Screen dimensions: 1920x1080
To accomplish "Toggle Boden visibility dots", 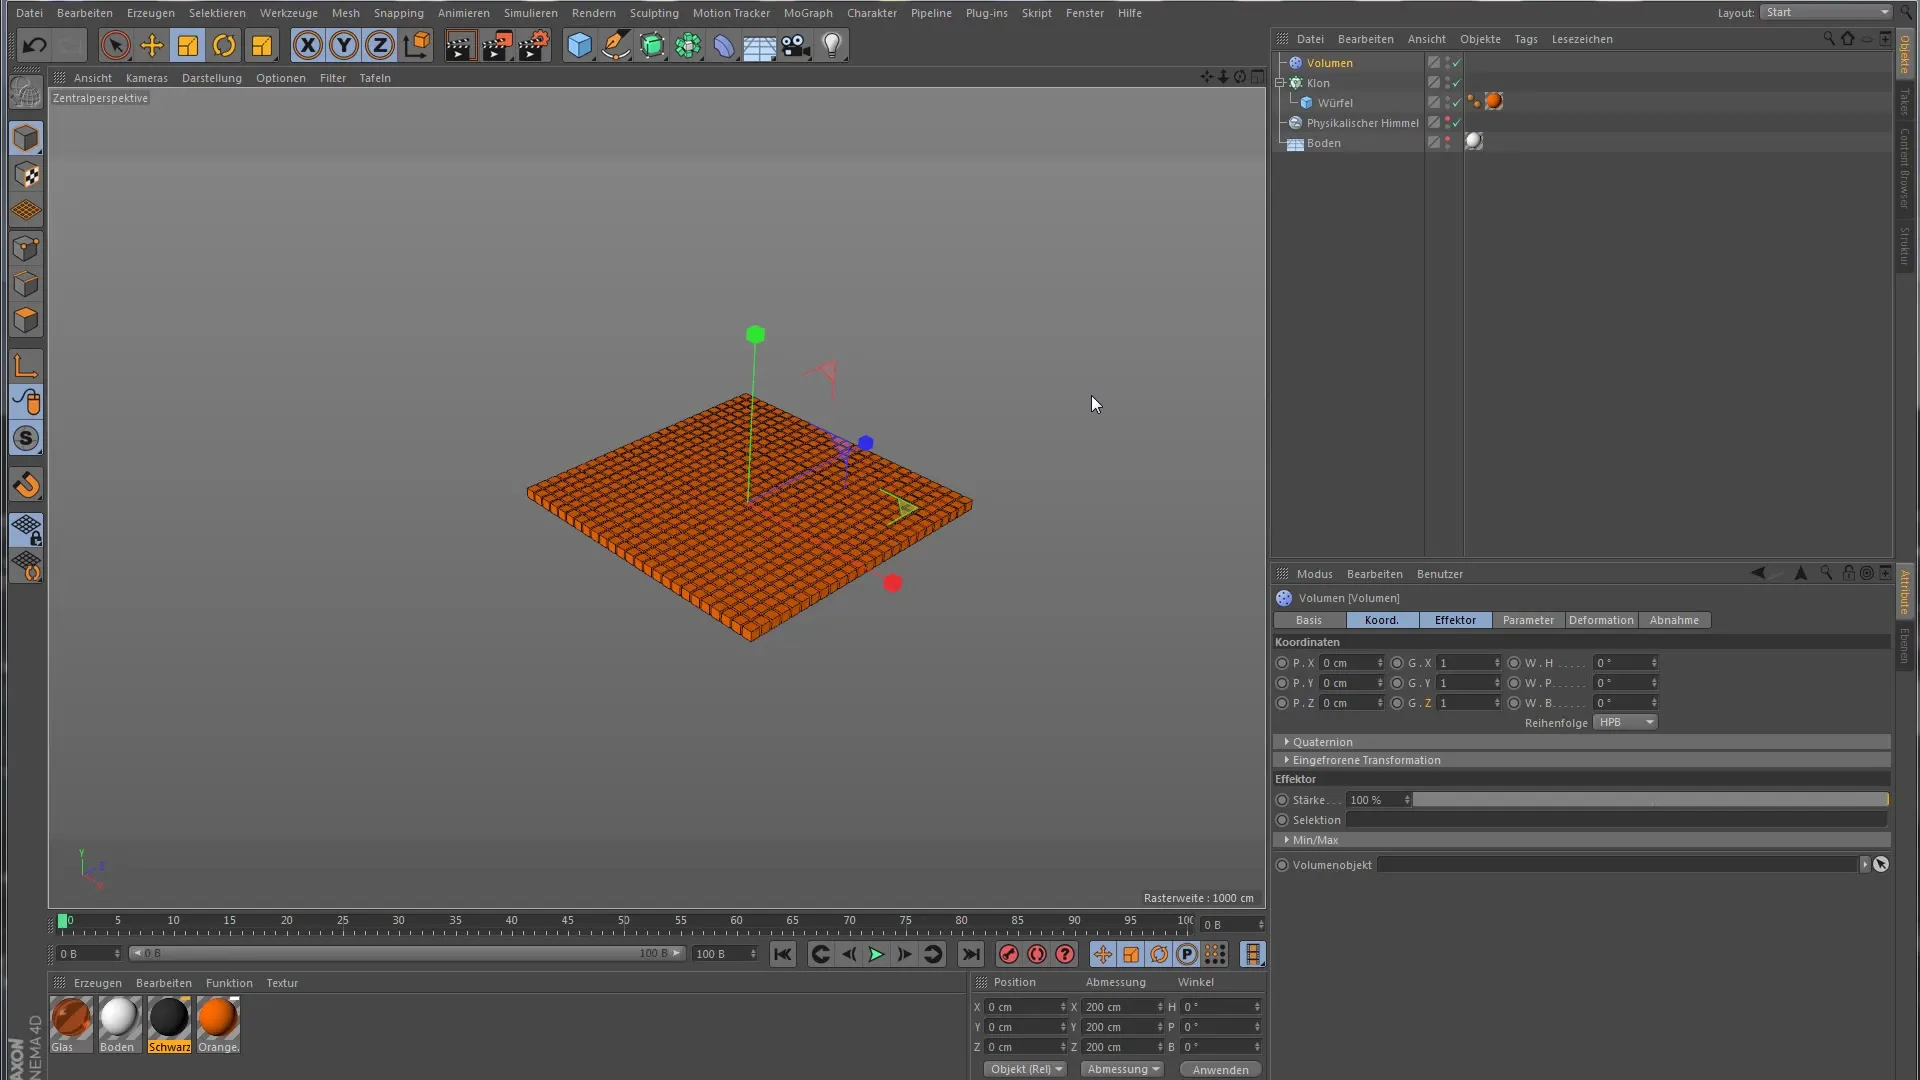I will [1447, 143].
